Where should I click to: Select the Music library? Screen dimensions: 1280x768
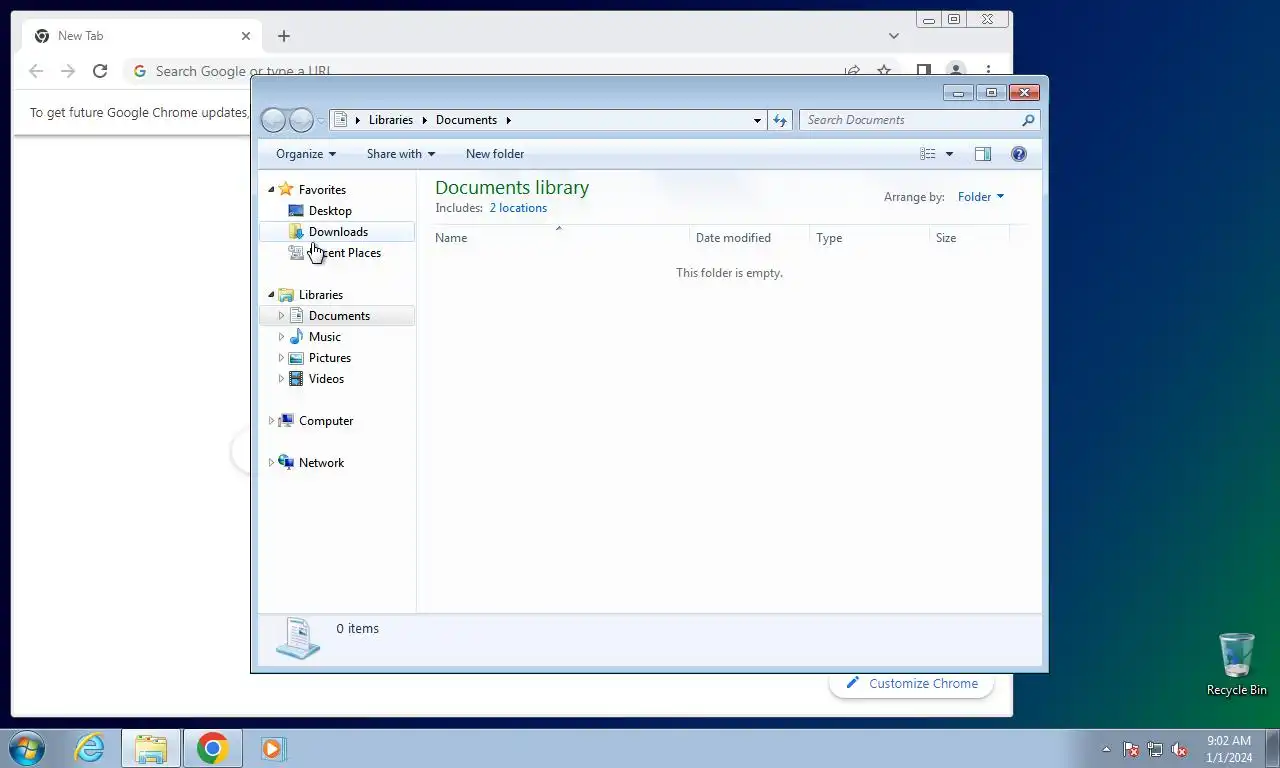(x=325, y=337)
